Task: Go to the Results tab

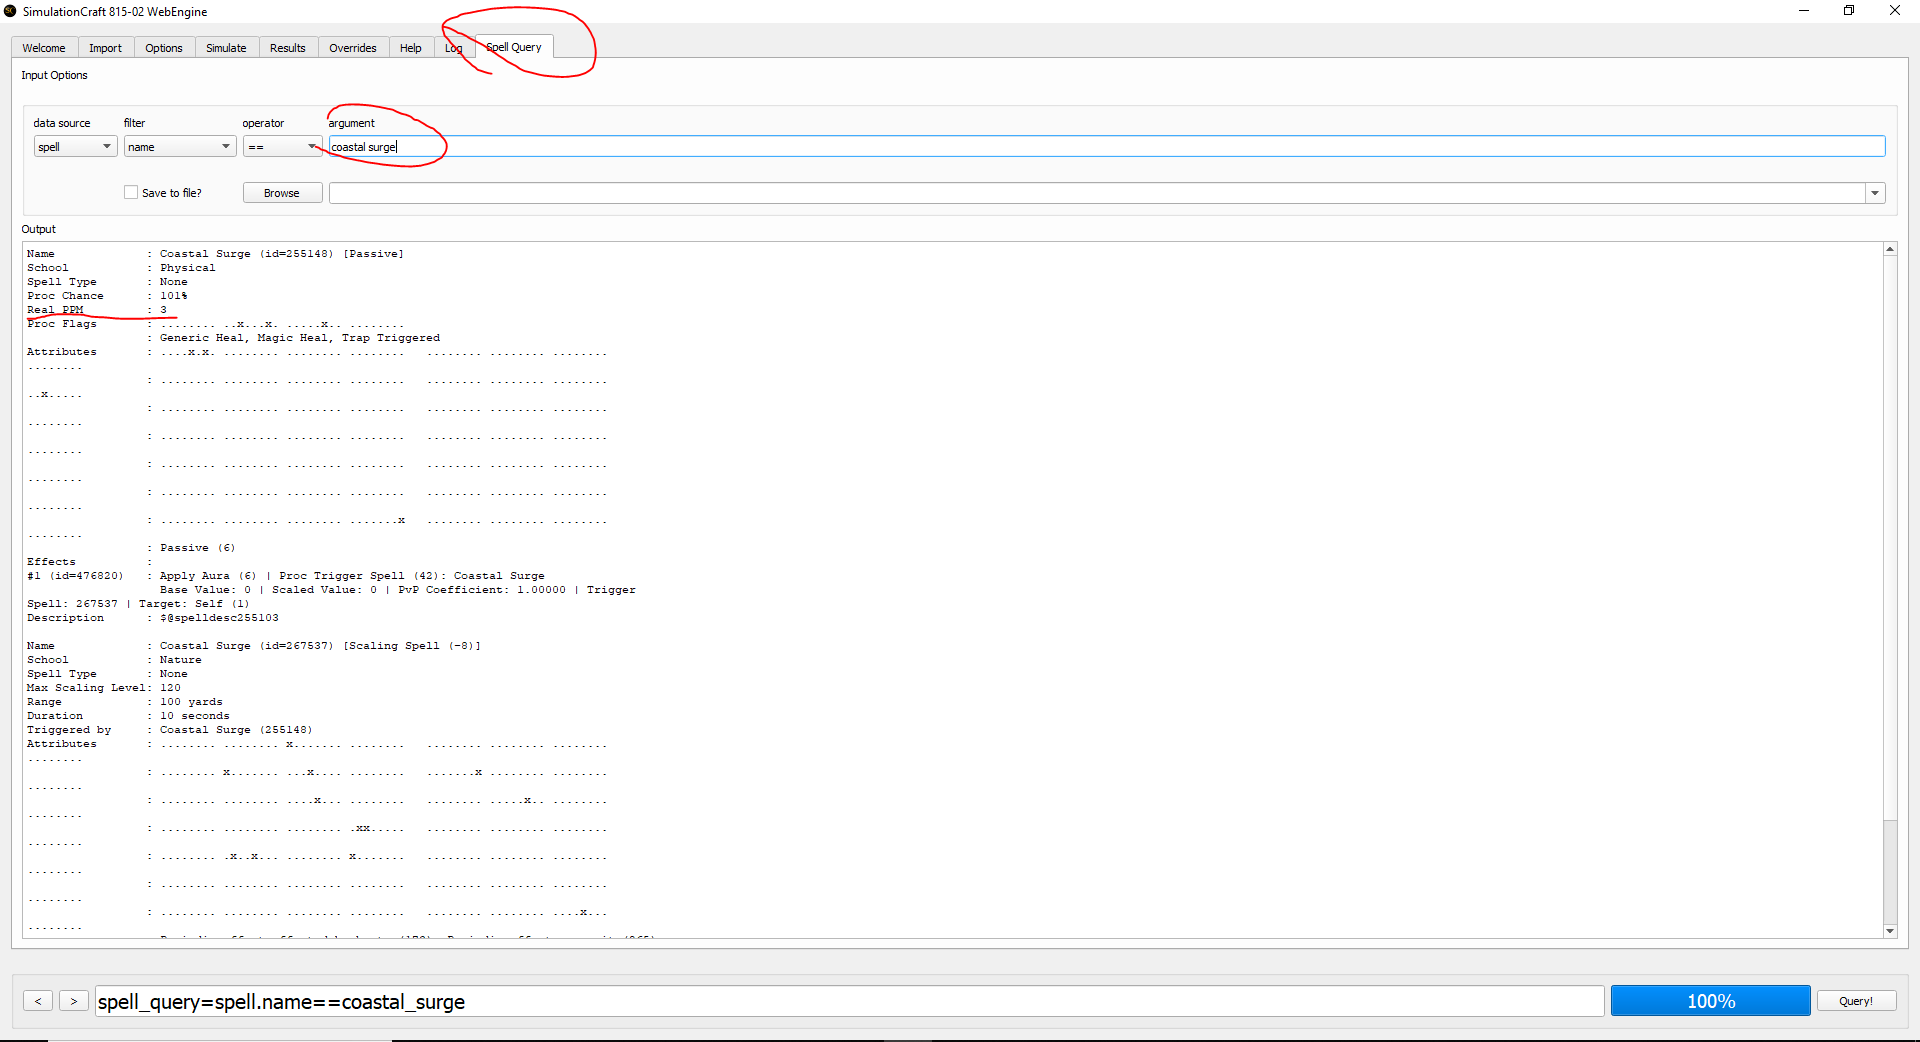Action: point(288,48)
